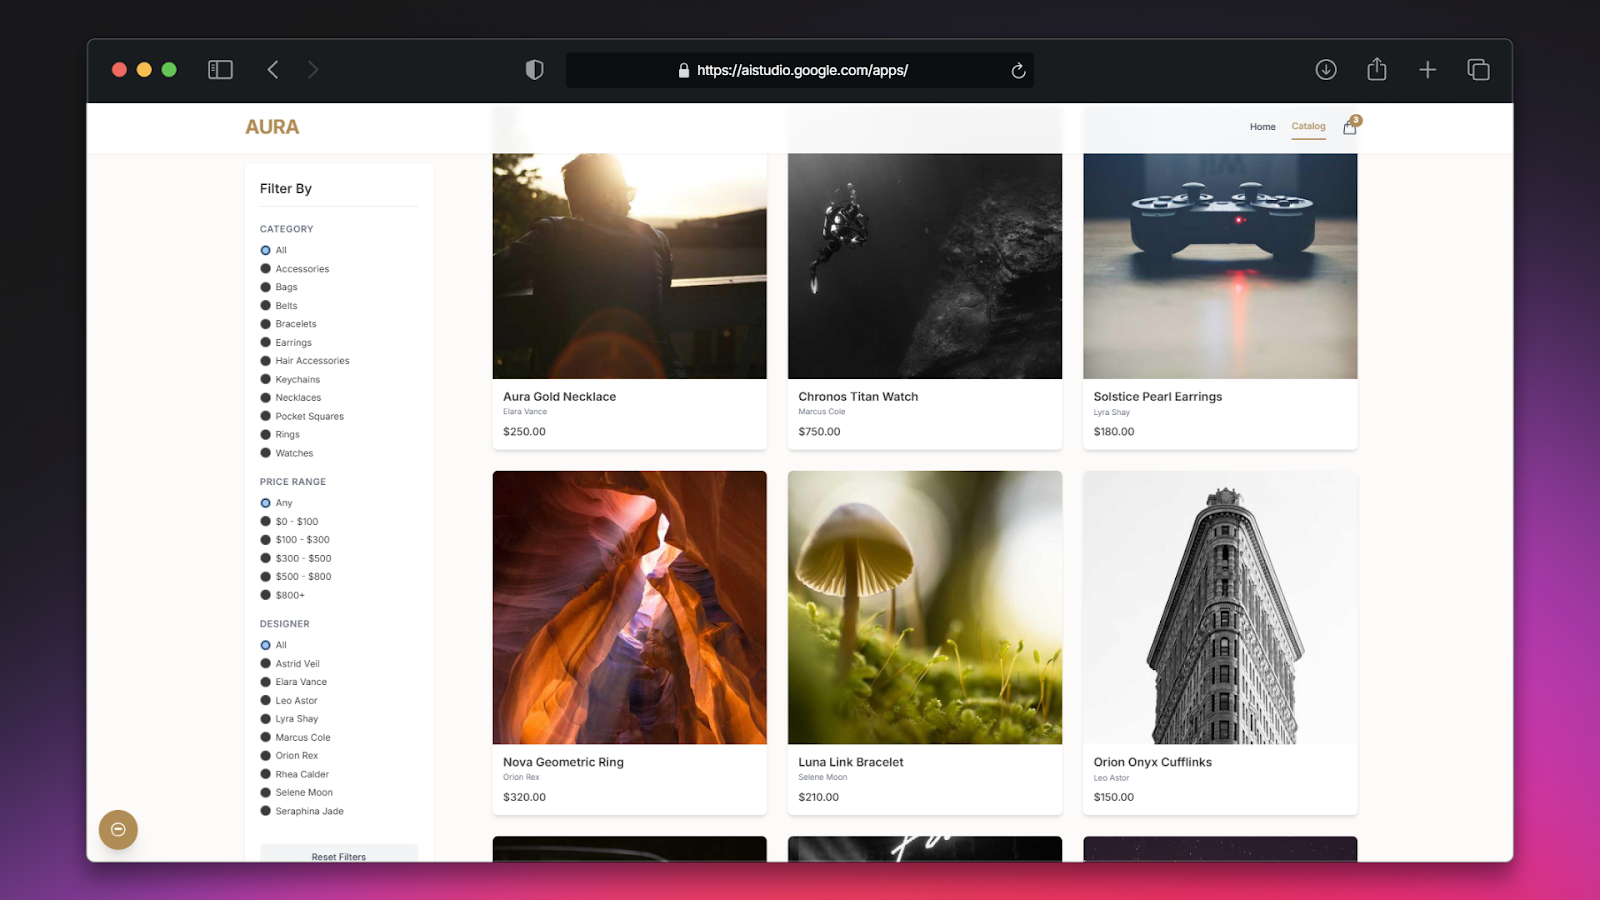1600x900 pixels.
Task: Click the Chronos Titan Watch product image
Action: click(x=925, y=266)
